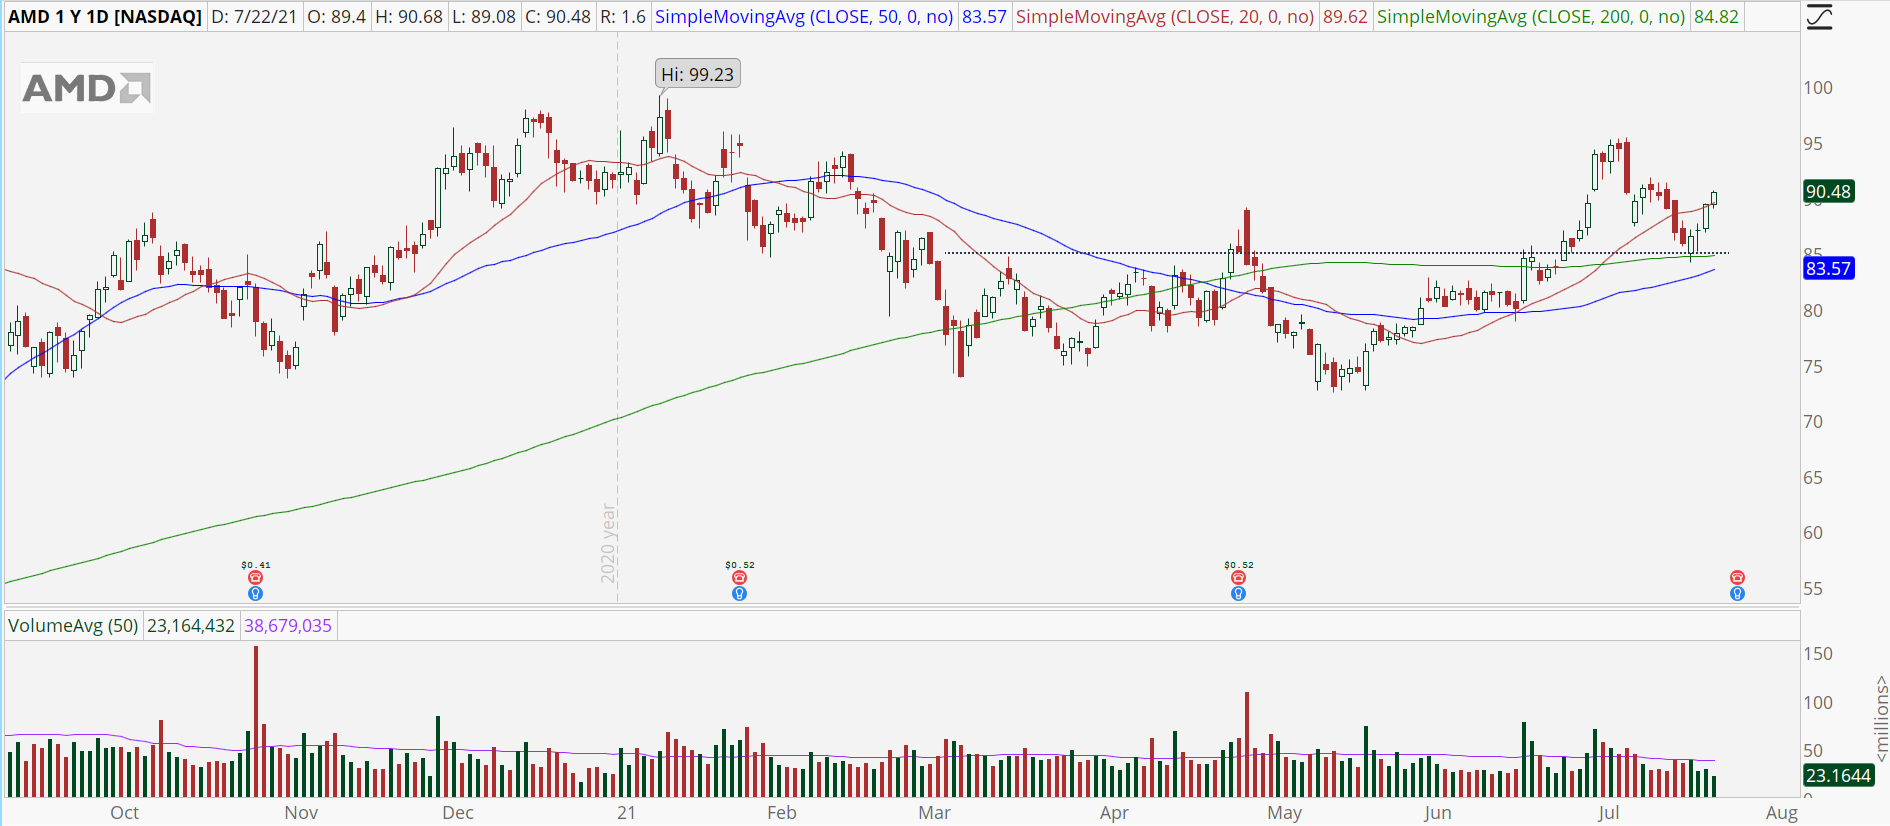The width and height of the screenshot is (1890, 826).
Task: Click the vertical 2020 year marker label
Action: [608, 544]
